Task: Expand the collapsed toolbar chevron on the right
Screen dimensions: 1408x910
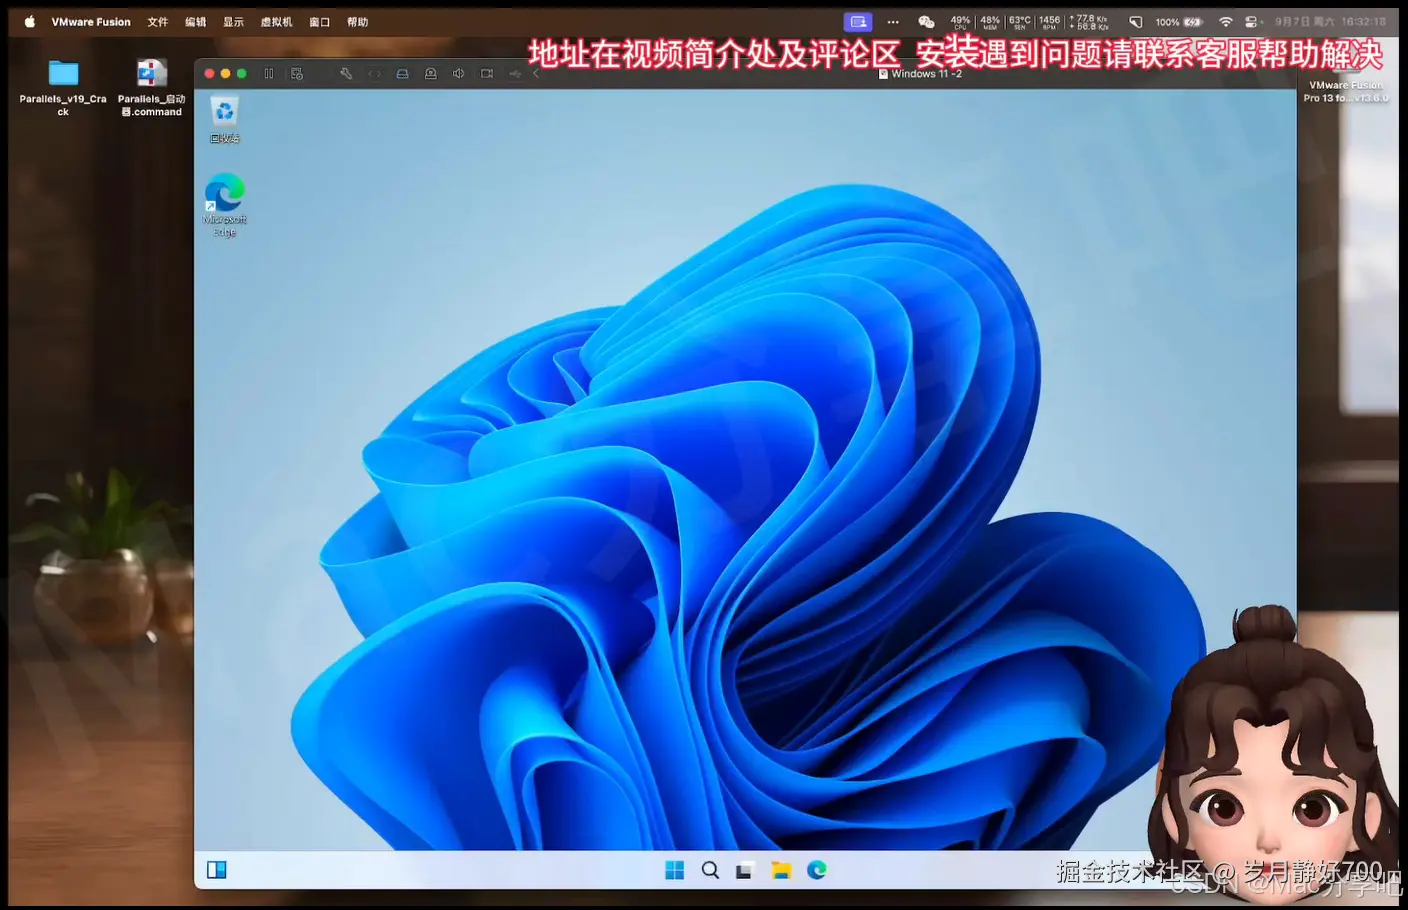Action: coord(537,73)
